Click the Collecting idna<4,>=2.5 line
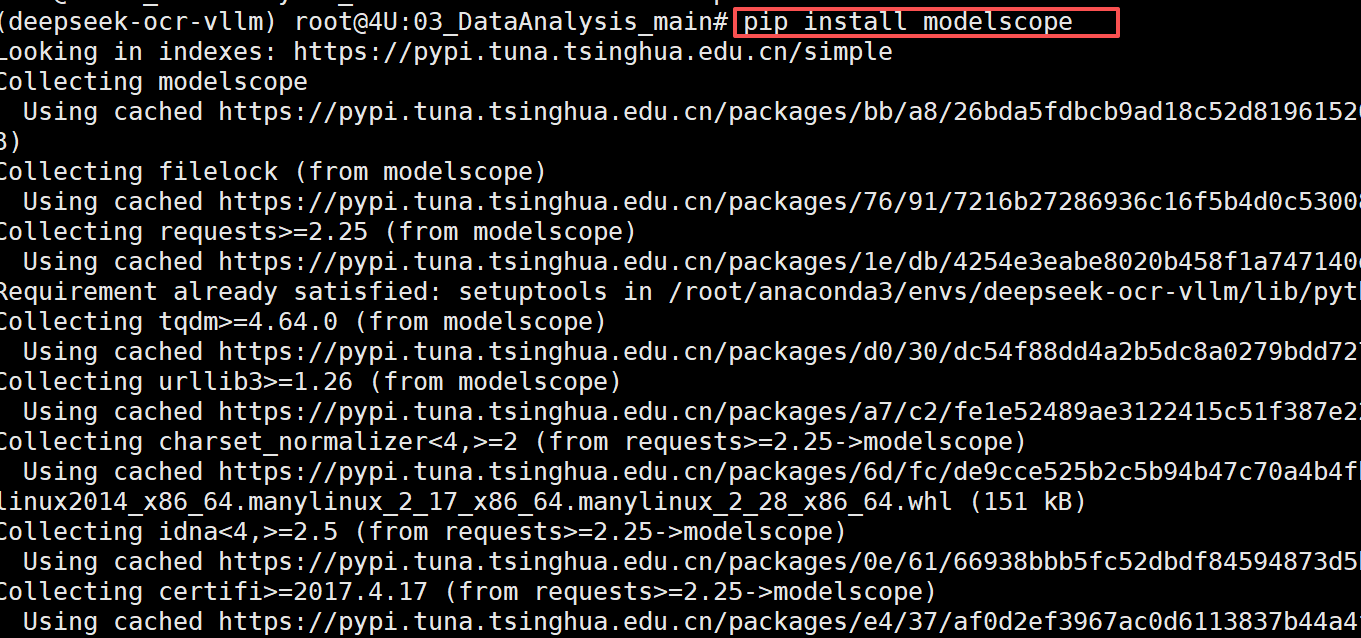 pyautogui.click(x=422, y=531)
